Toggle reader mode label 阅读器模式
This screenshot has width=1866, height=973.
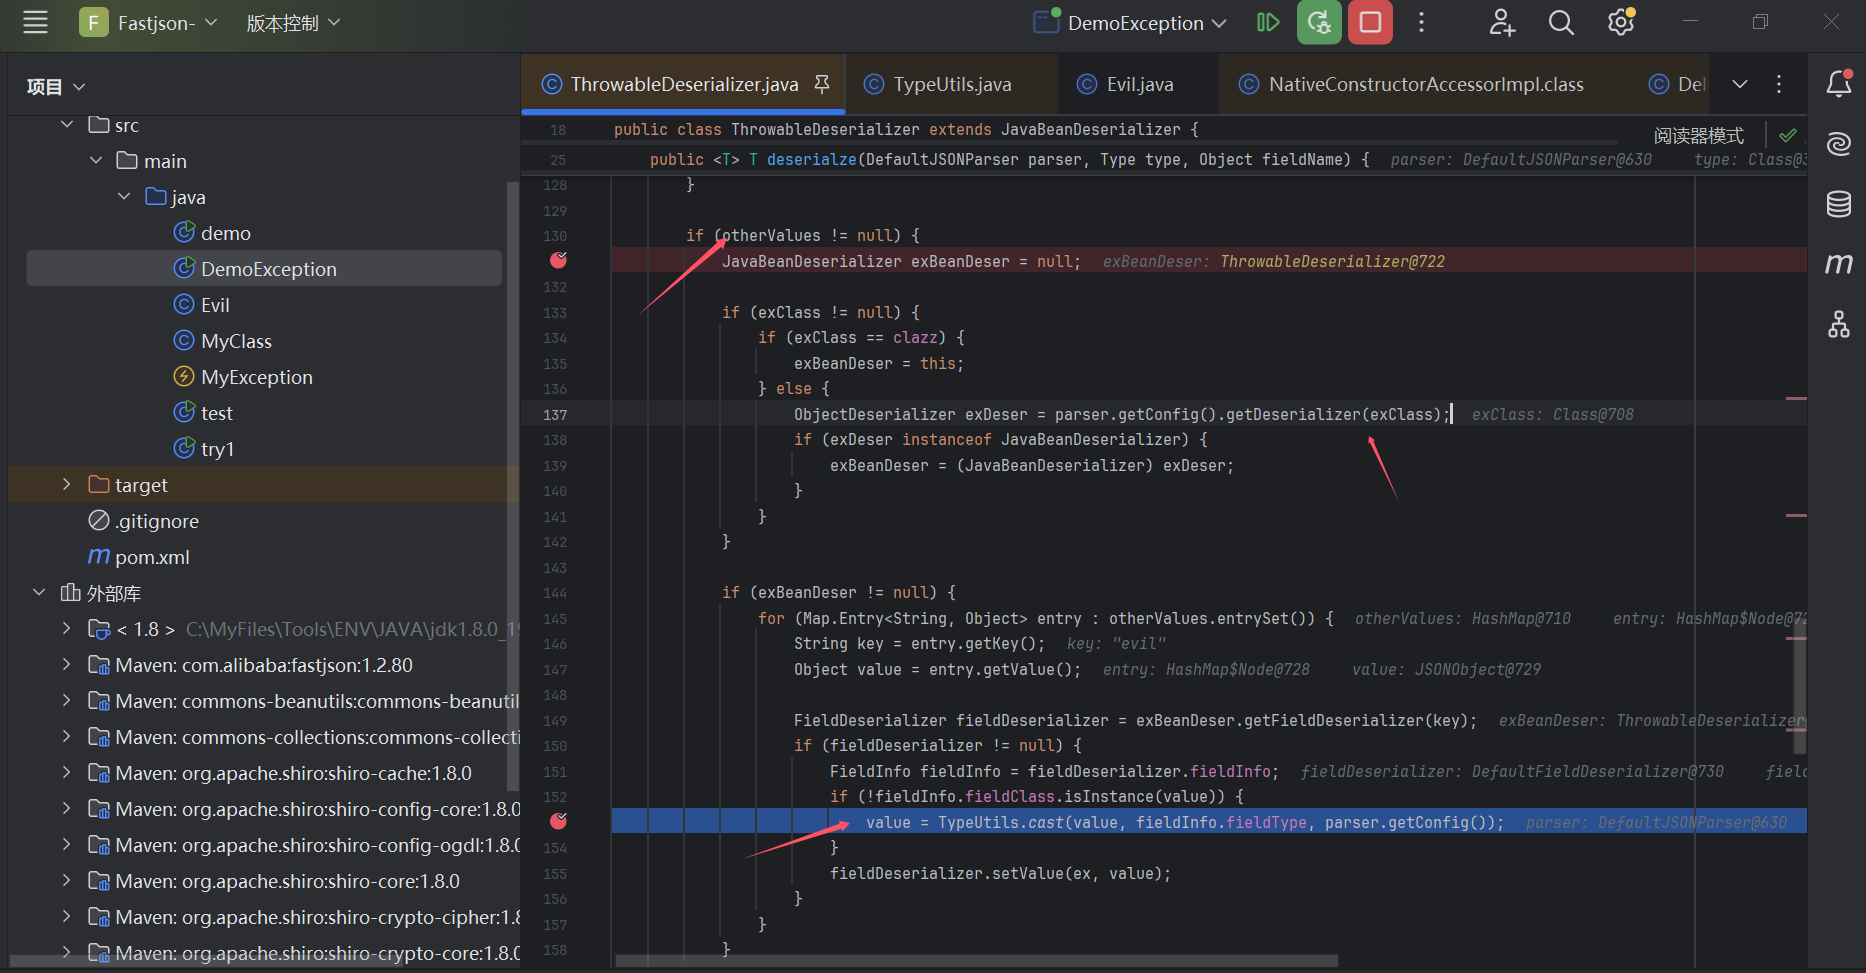tap(1698, 135)
